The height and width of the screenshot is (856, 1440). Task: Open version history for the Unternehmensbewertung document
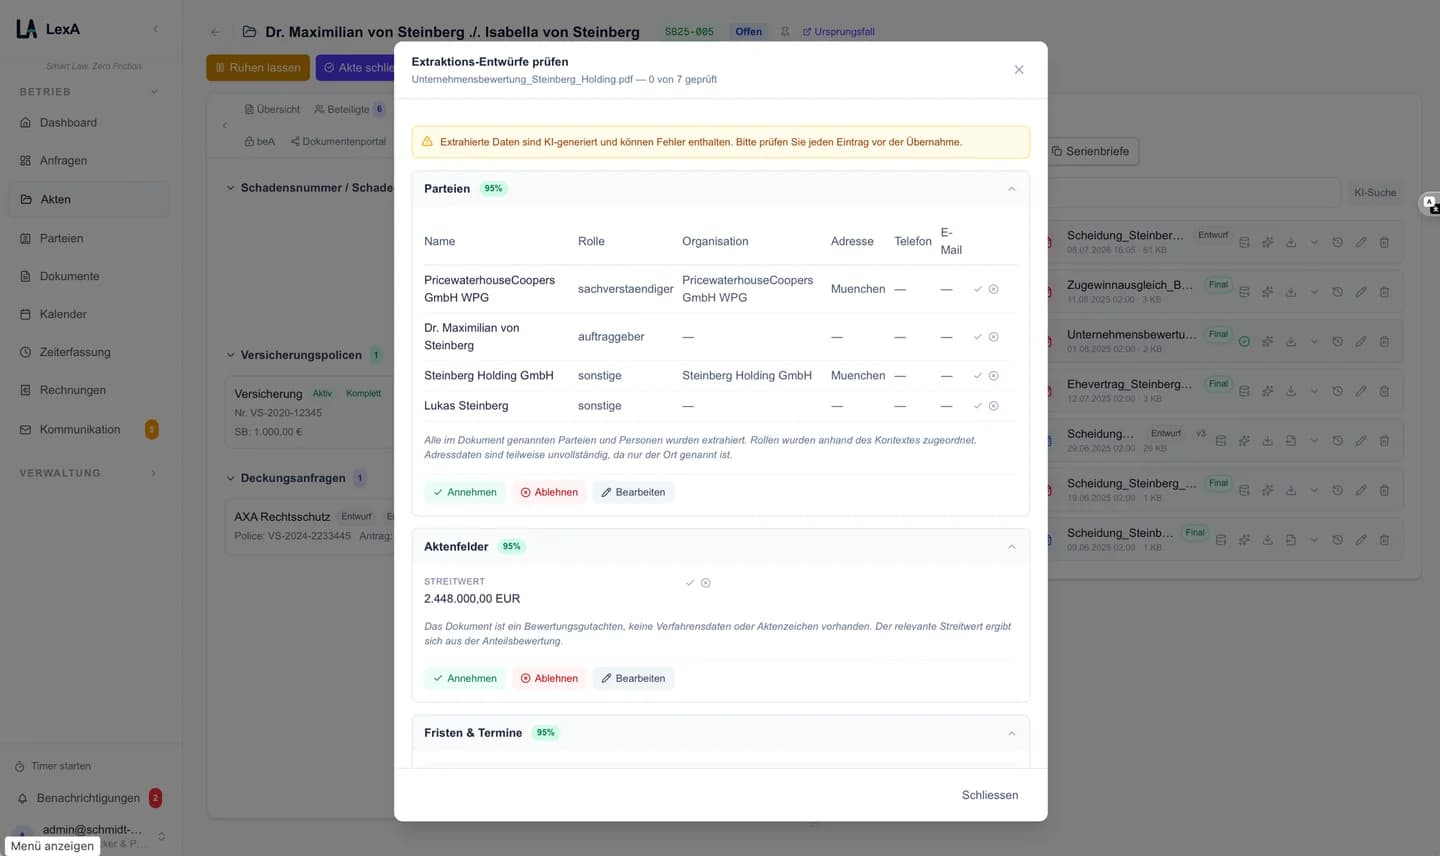[x=1337, y=341]
